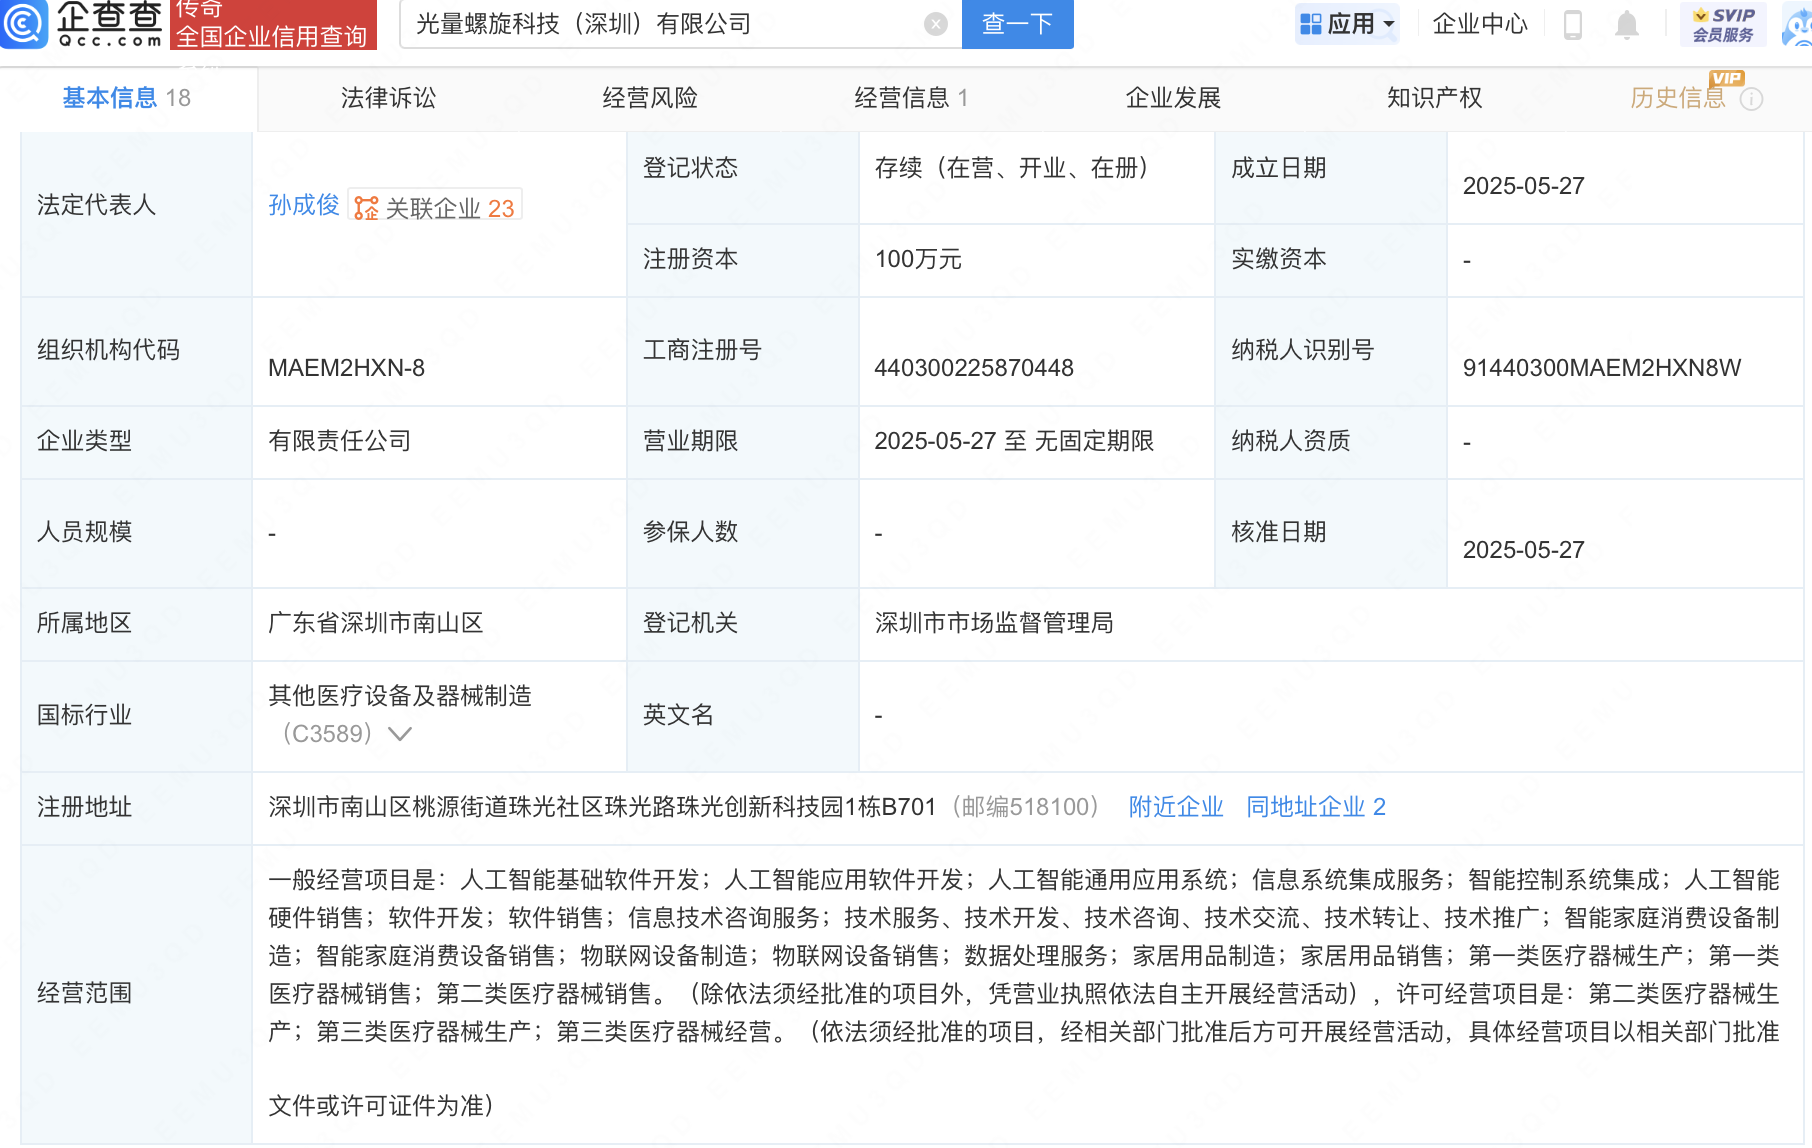Click the 成立日期 value 2025-05-27

tap(1524, 186)
